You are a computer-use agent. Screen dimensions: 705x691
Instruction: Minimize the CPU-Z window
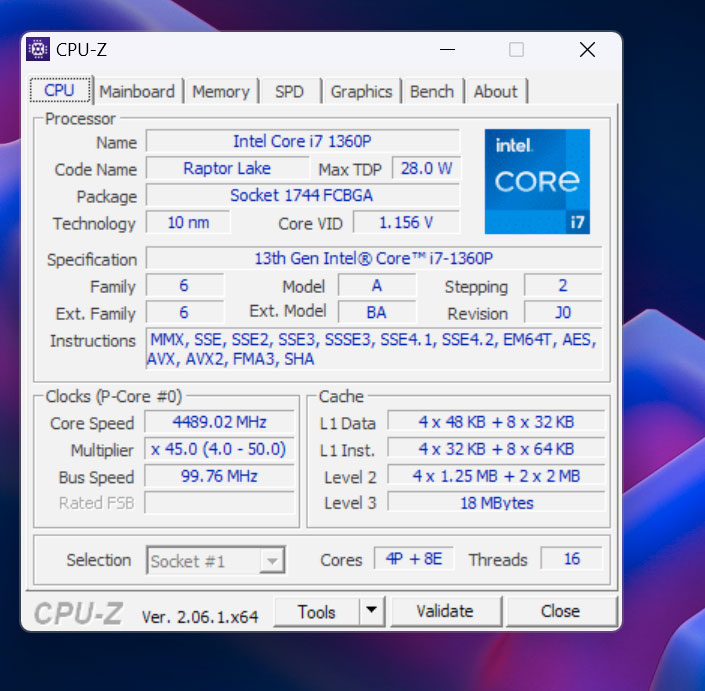447,49
